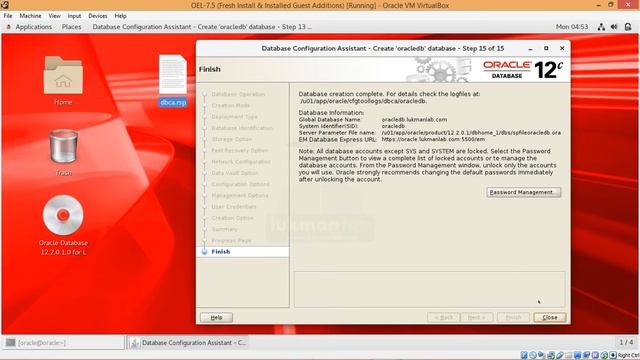Click the VirtualBox shared folders status icon
Screen dimensions: 640x360
pos(568,355)
